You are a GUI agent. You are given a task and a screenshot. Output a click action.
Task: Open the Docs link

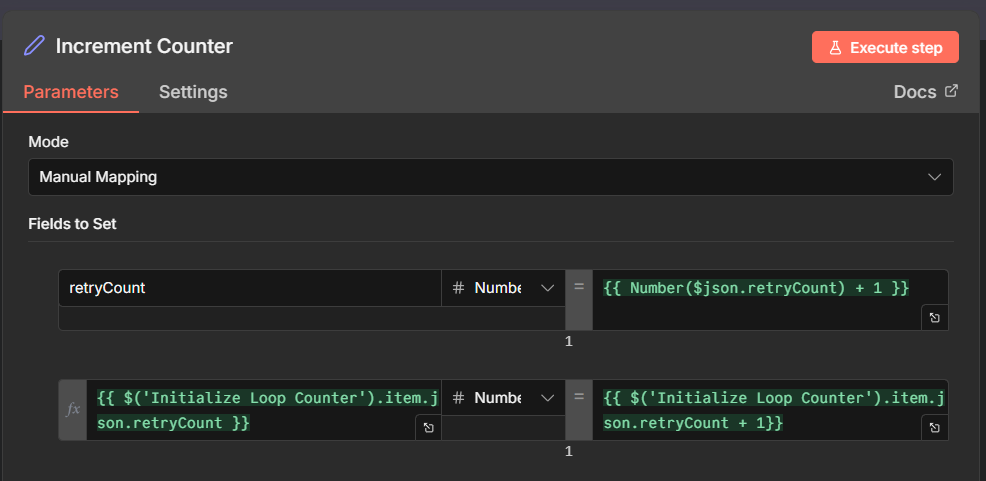(x=914, y=92)
